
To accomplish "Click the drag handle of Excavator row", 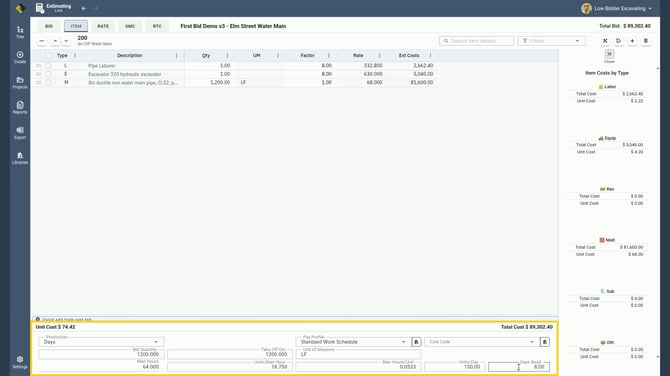I will [x=38, y=74].
